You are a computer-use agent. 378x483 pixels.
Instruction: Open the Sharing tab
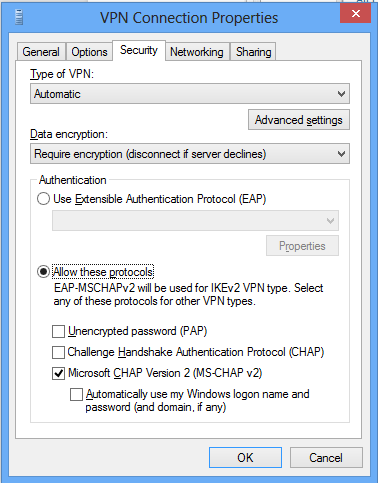[253, 52]
